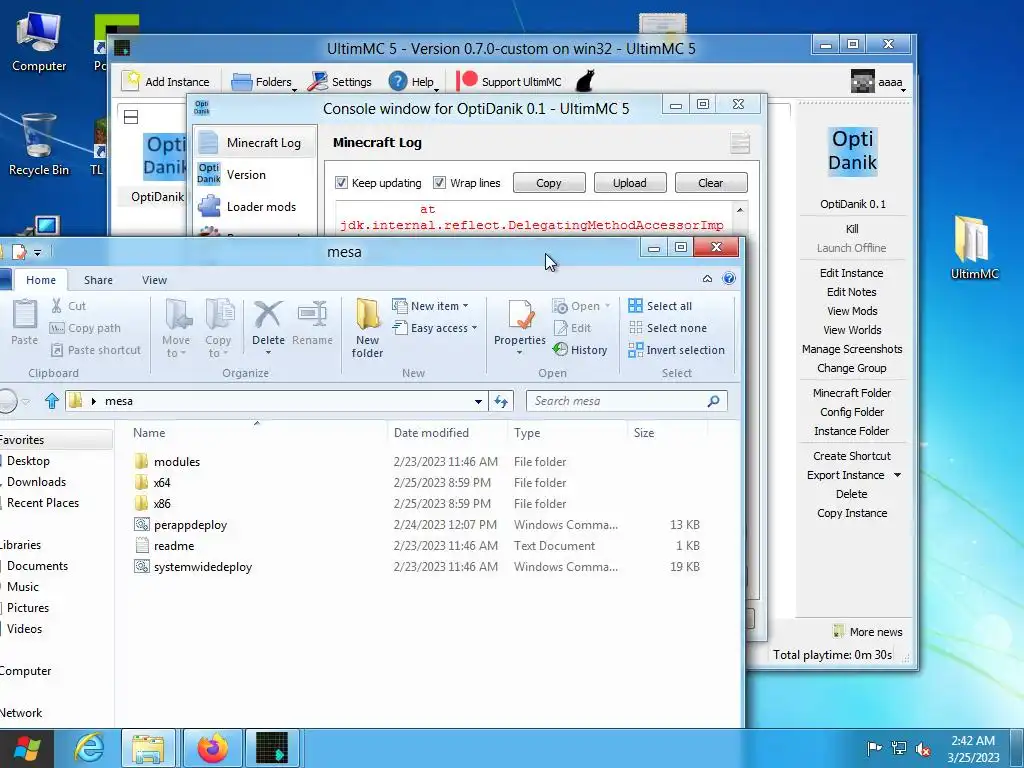Click History in Open group
This screenshot has height=768, width=1024.
[580, 350]
